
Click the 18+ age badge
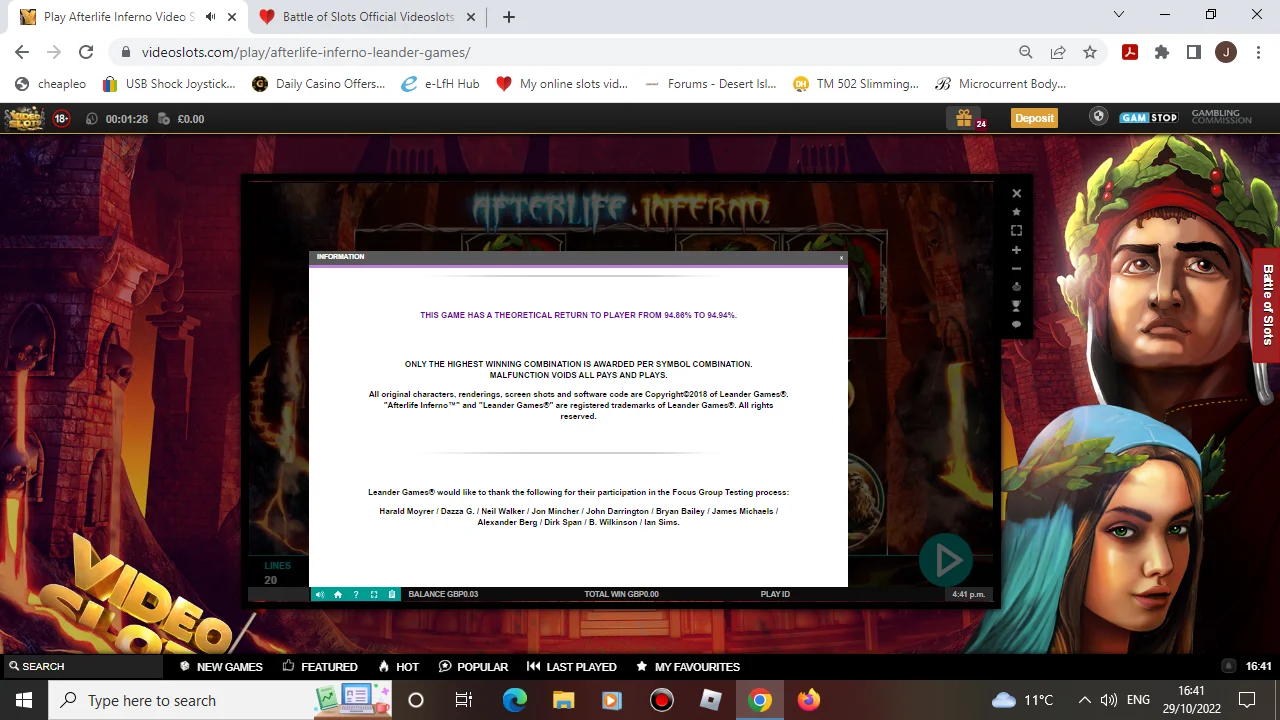click(61, 119)
